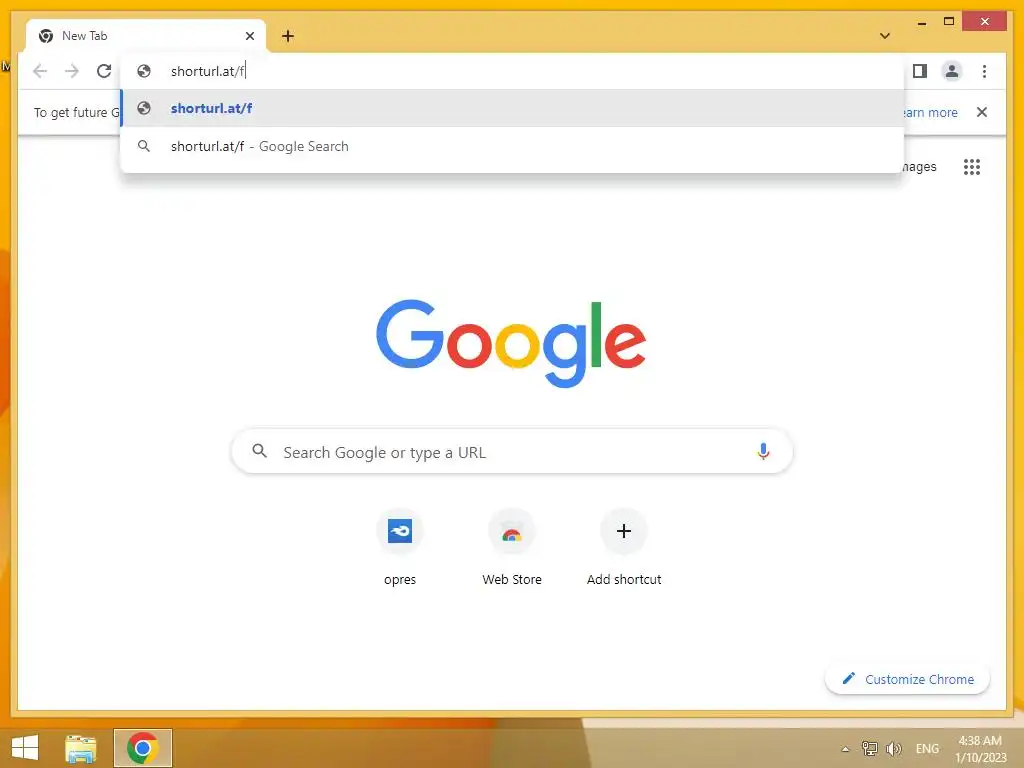Open File Explorer on the taskbar
The width and height of the screenshot is (1024, 768).
(x=81, y=748)
